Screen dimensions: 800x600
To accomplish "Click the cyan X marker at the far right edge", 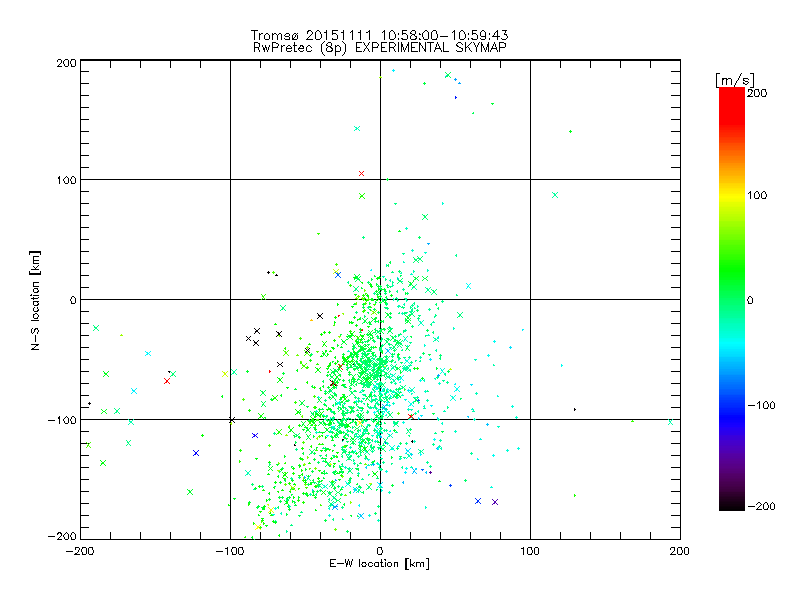I will 670,422.
